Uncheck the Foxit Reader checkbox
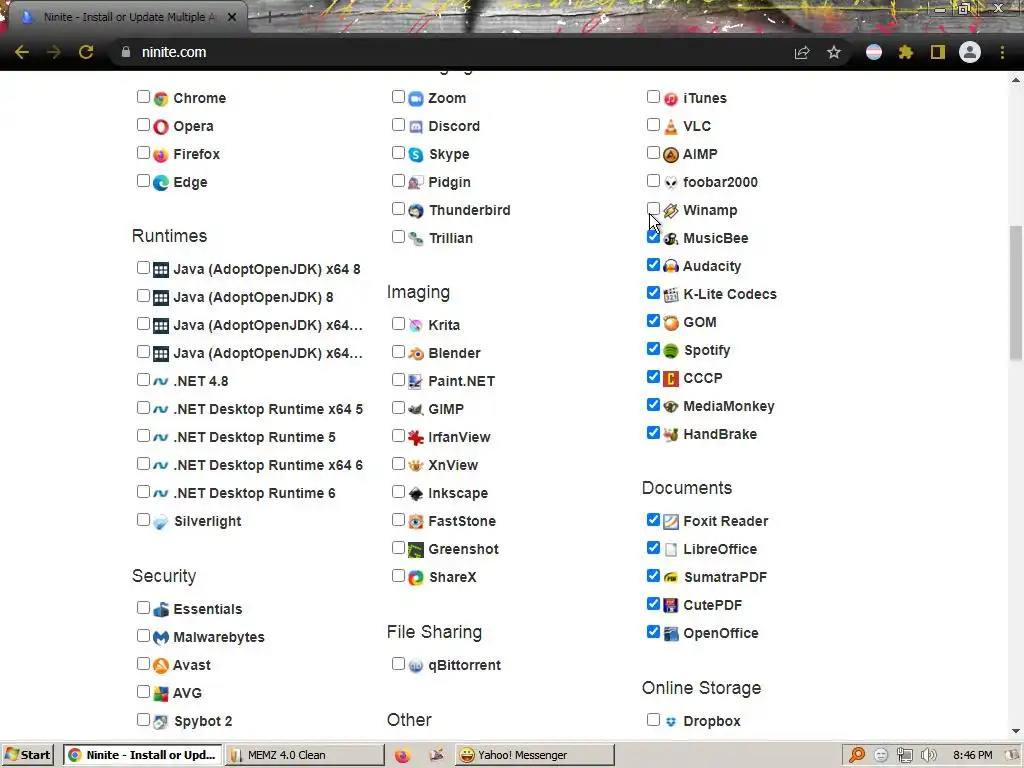The height and width of the screenshot is (768, 1024). point(653,520)
